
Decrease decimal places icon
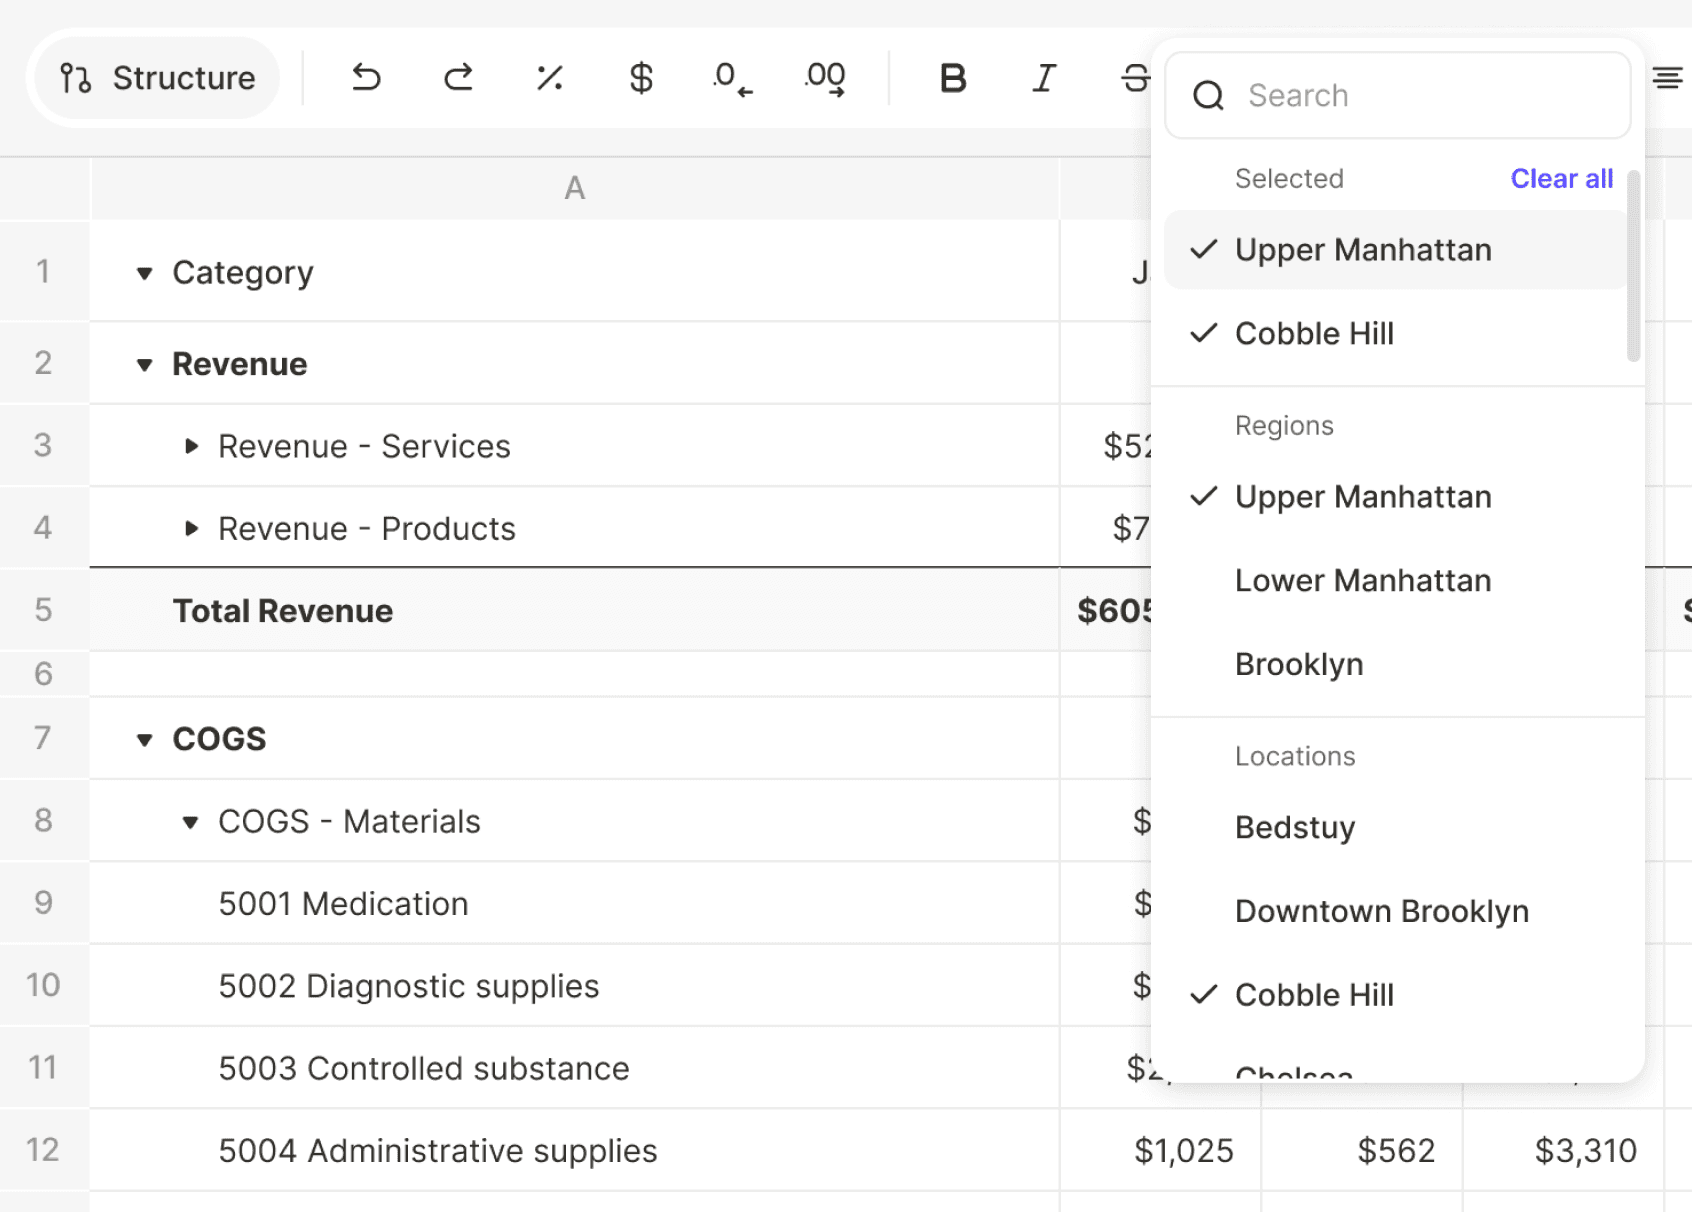pos(733,79)
